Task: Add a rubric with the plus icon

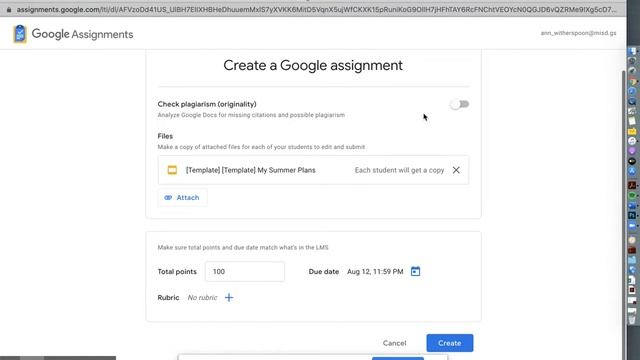Action: (229, 298)
